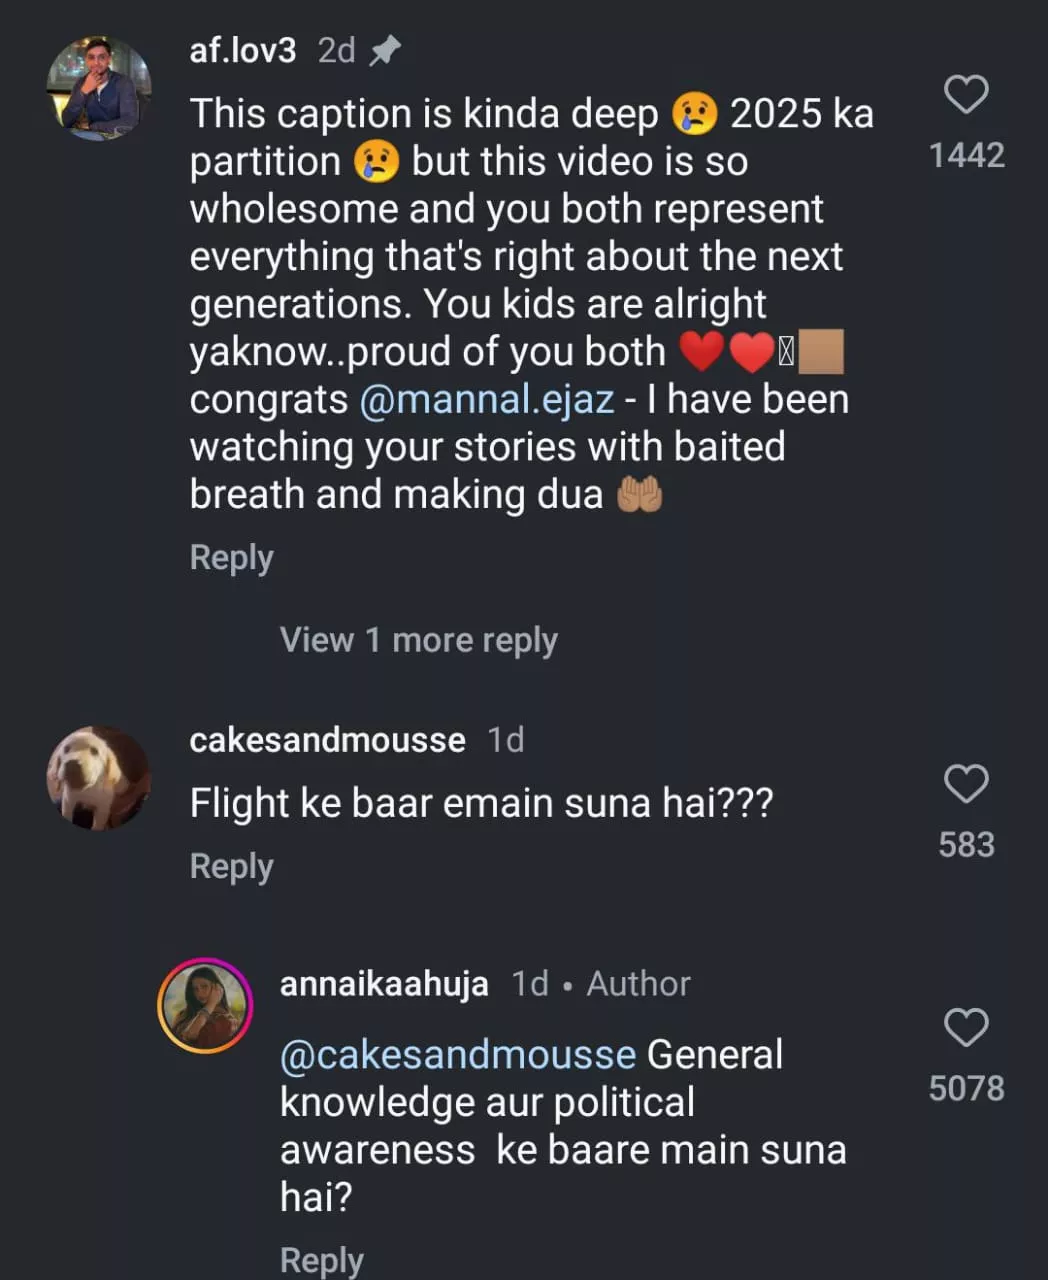Open the @cakesandmousse mention link
This screenshot has height=1280, width=1048.
458,1055
